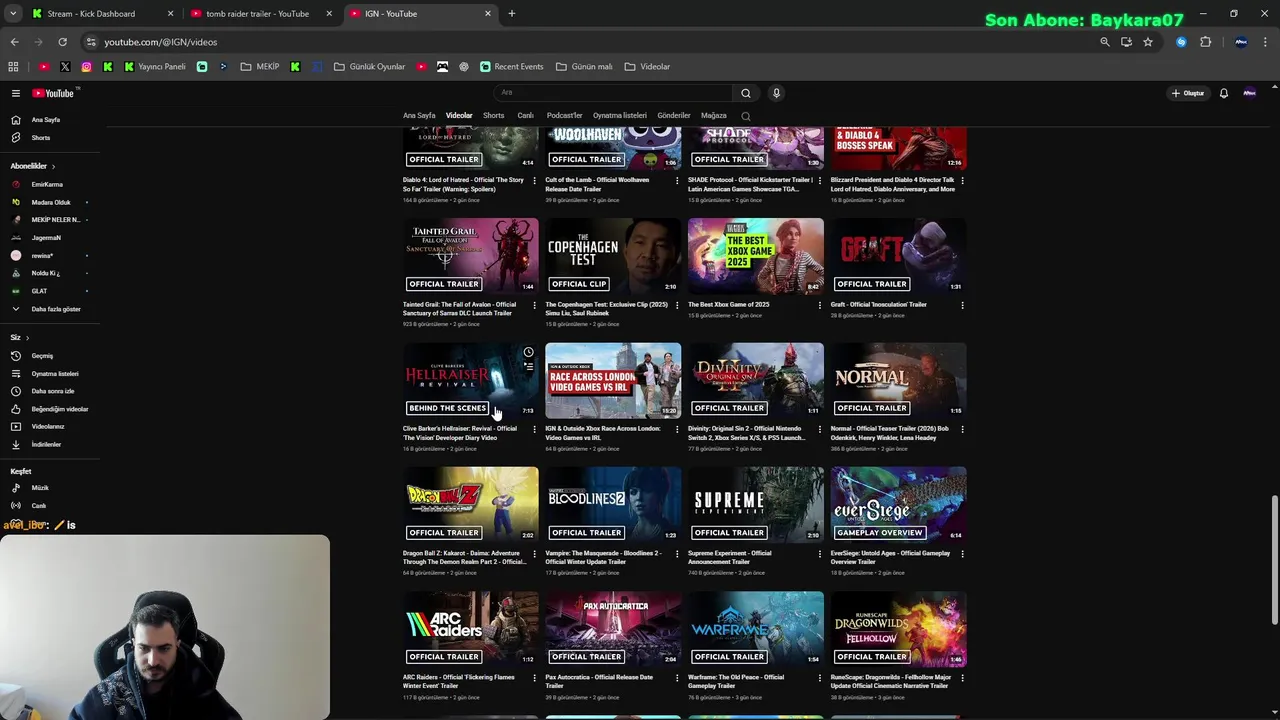Open Divinity Original Sin 2 thumbnail
Screen dimensions: 1280x720
coord(756,380)
